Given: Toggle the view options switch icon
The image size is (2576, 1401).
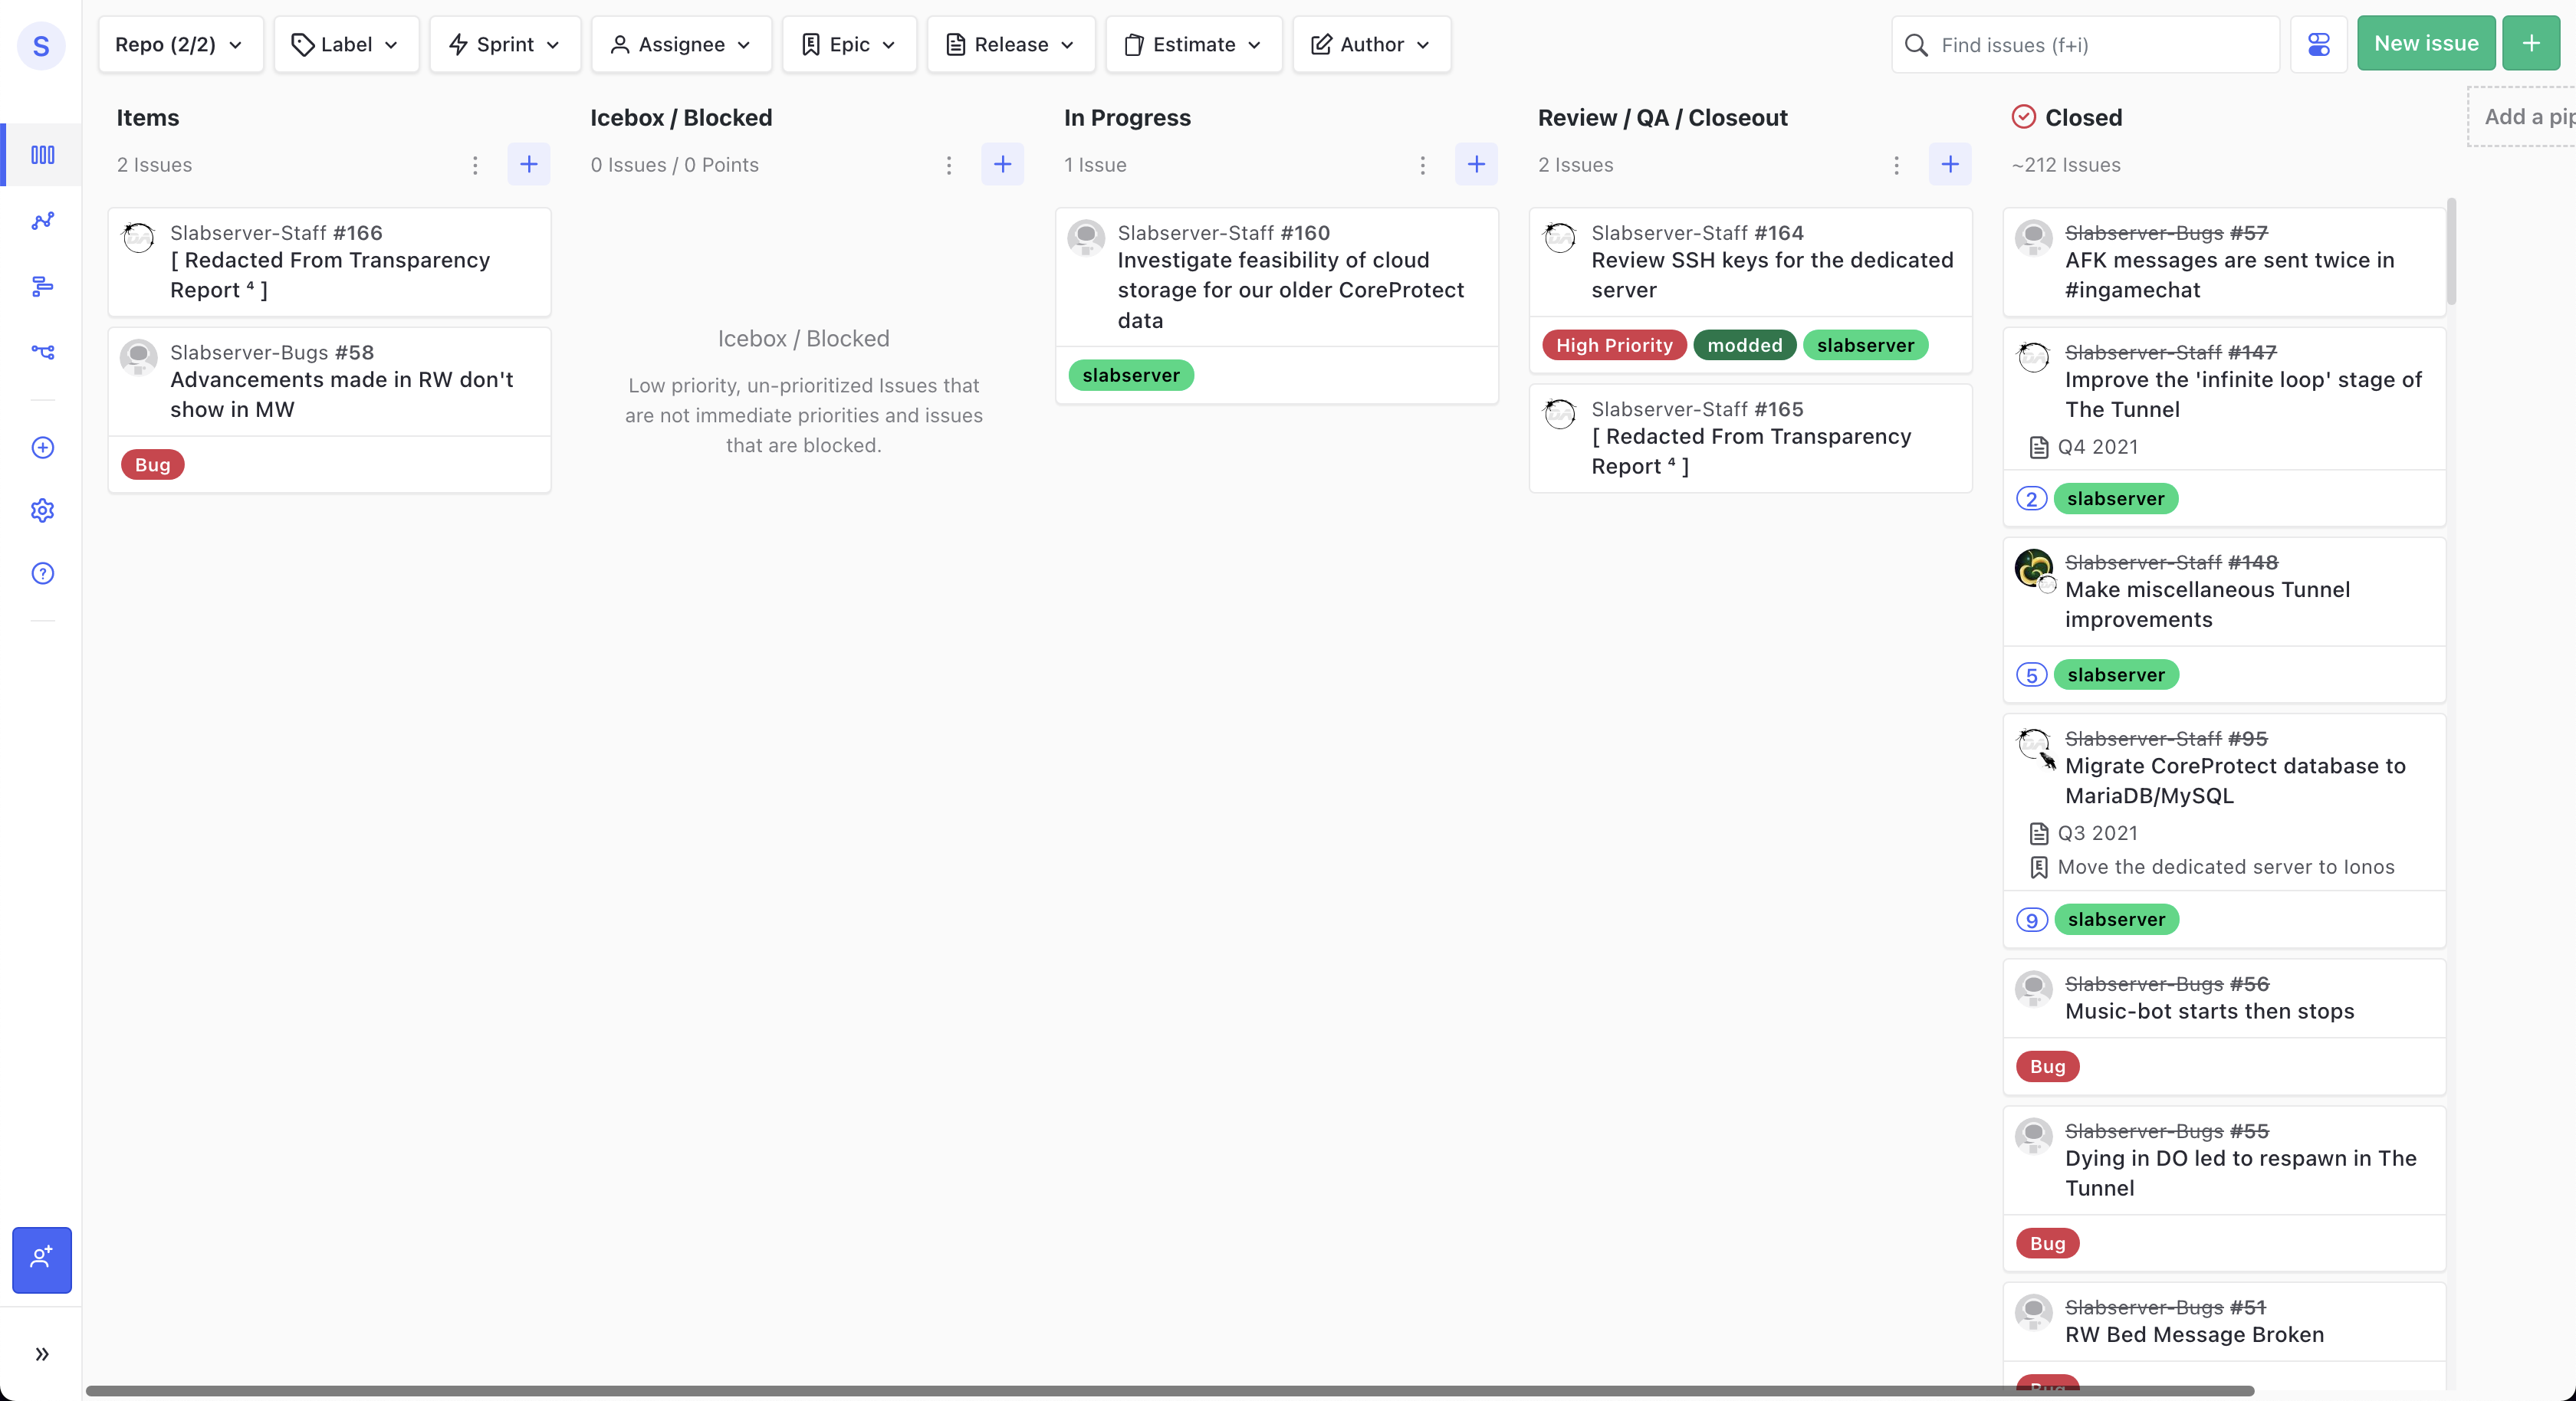Looking at the screenshot, I should (x=2318, y=45).
